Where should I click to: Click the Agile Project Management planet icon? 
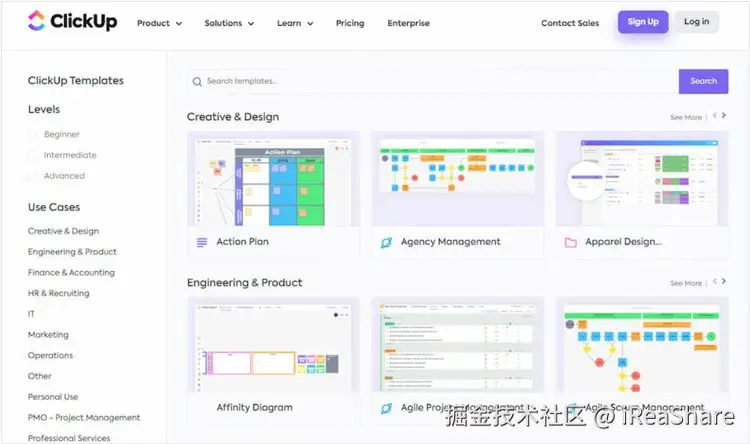point(386,408)
